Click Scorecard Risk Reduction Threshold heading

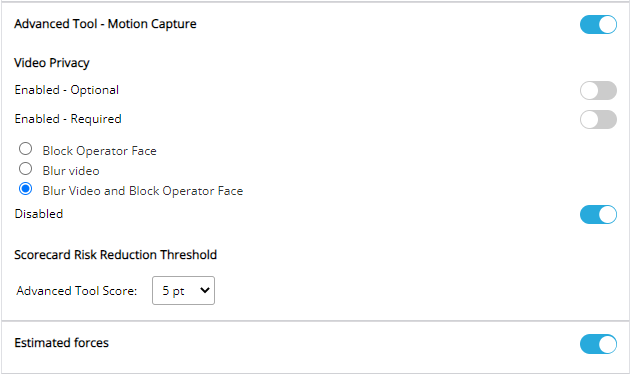click(x=115, y=255)
